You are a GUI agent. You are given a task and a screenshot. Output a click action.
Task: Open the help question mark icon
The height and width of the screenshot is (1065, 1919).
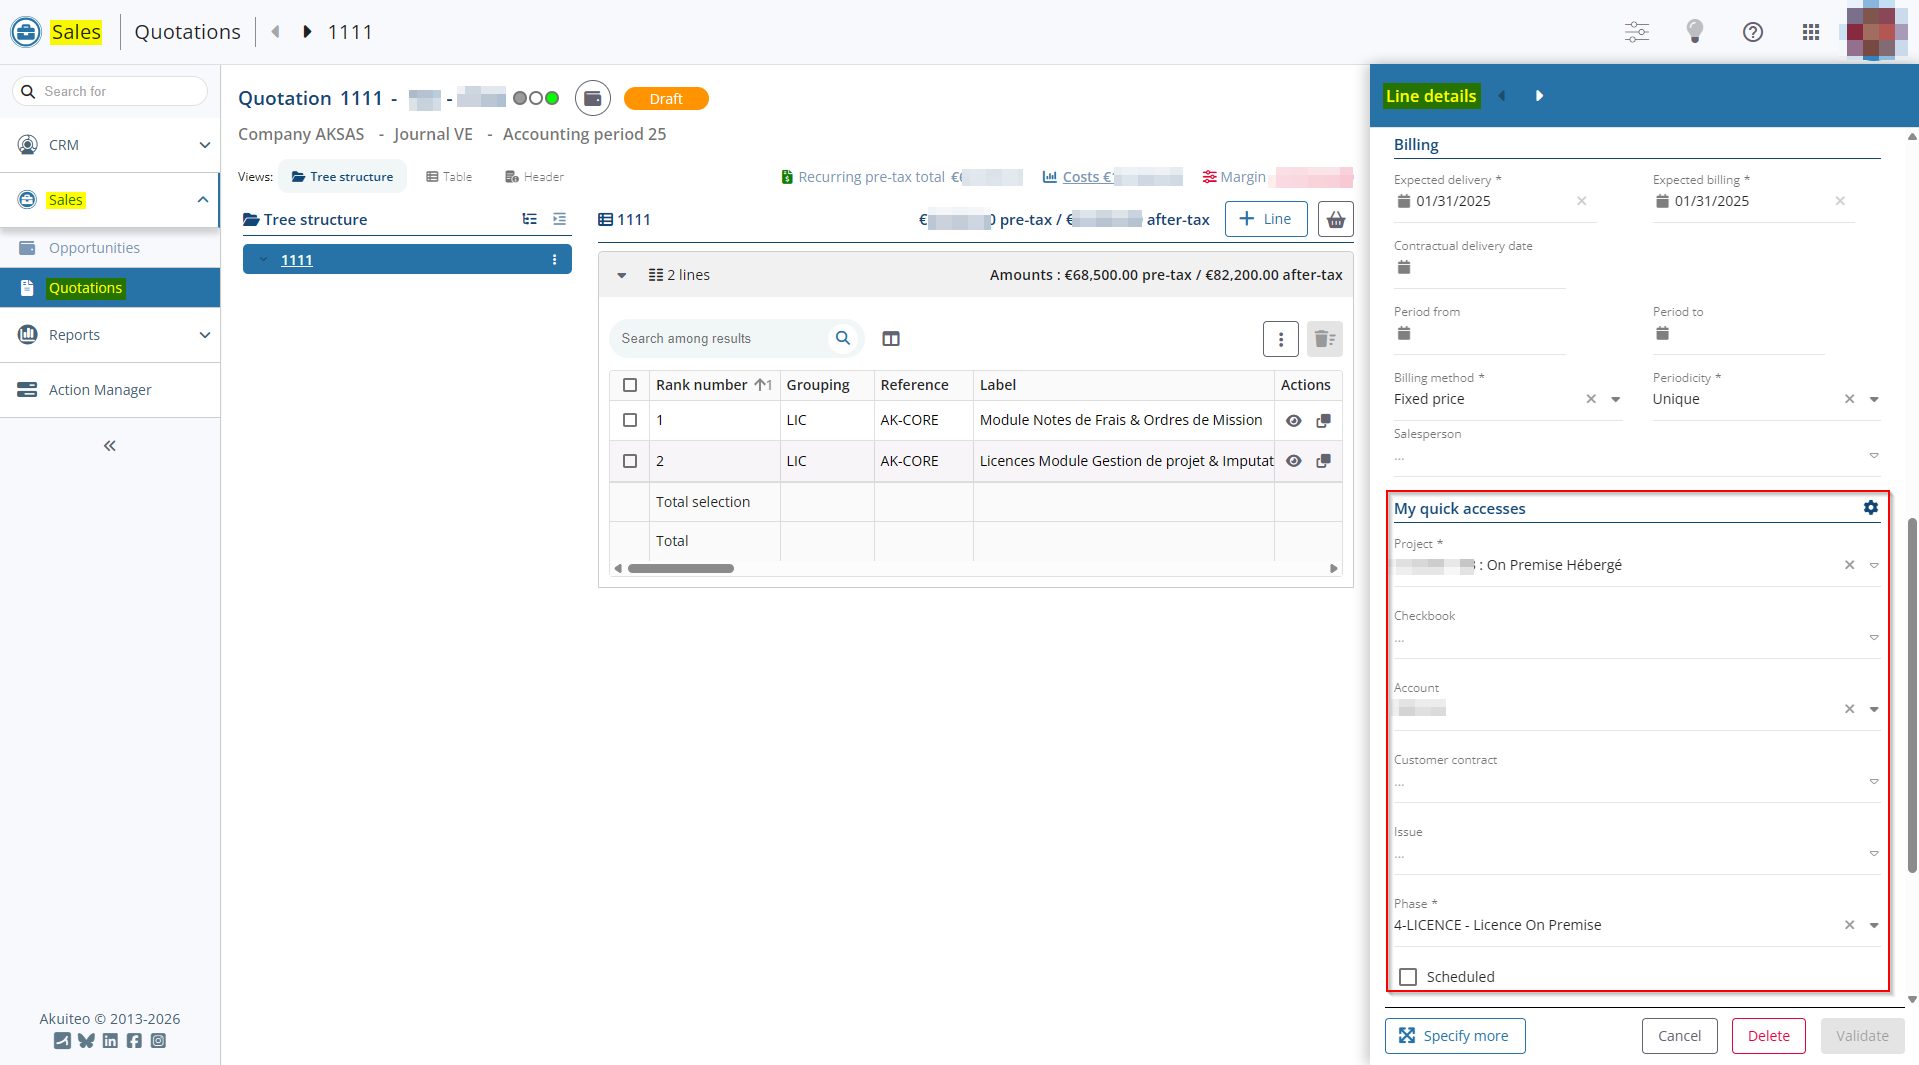pyautogui.click(x=1752, y=32)
